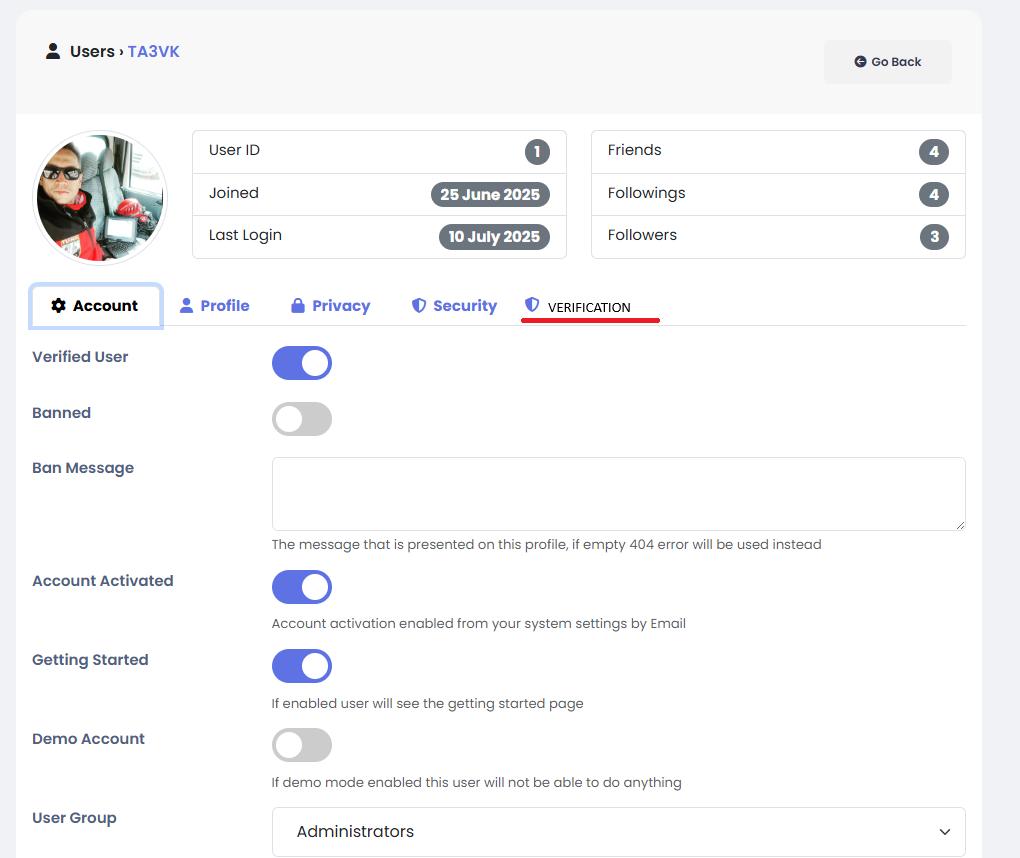
Task: Click the Users breadcrumb link
Action: click(x=92, y=51)
